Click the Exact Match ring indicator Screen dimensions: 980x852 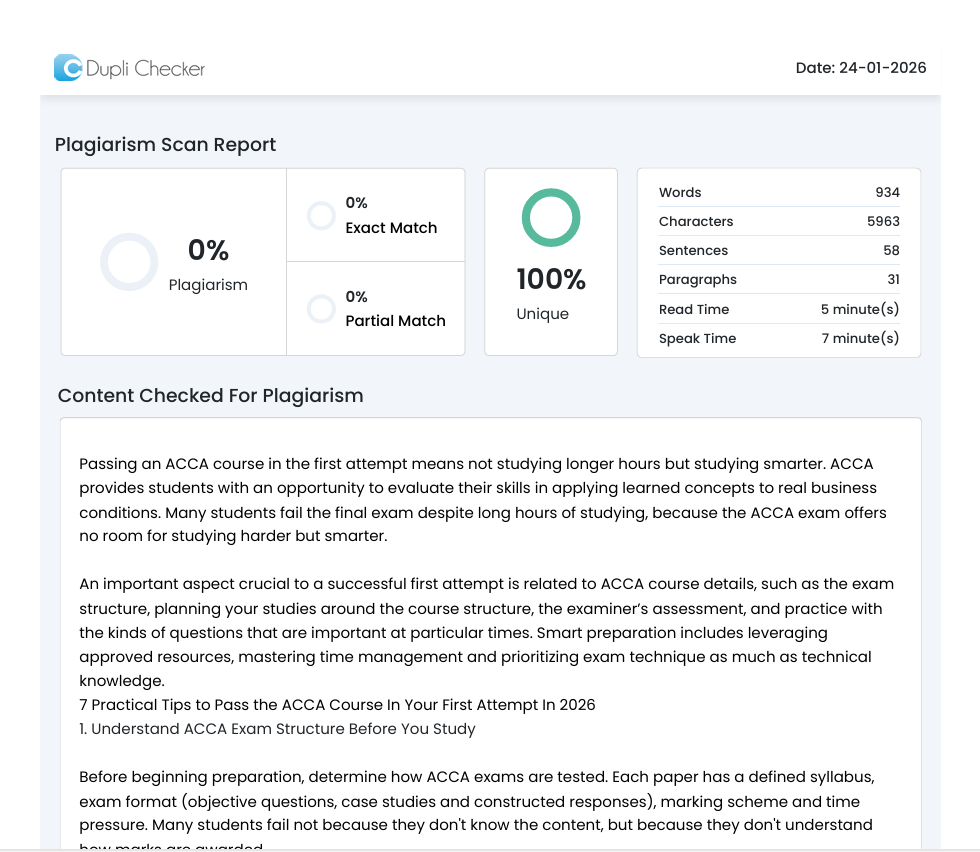pos(321,216)
